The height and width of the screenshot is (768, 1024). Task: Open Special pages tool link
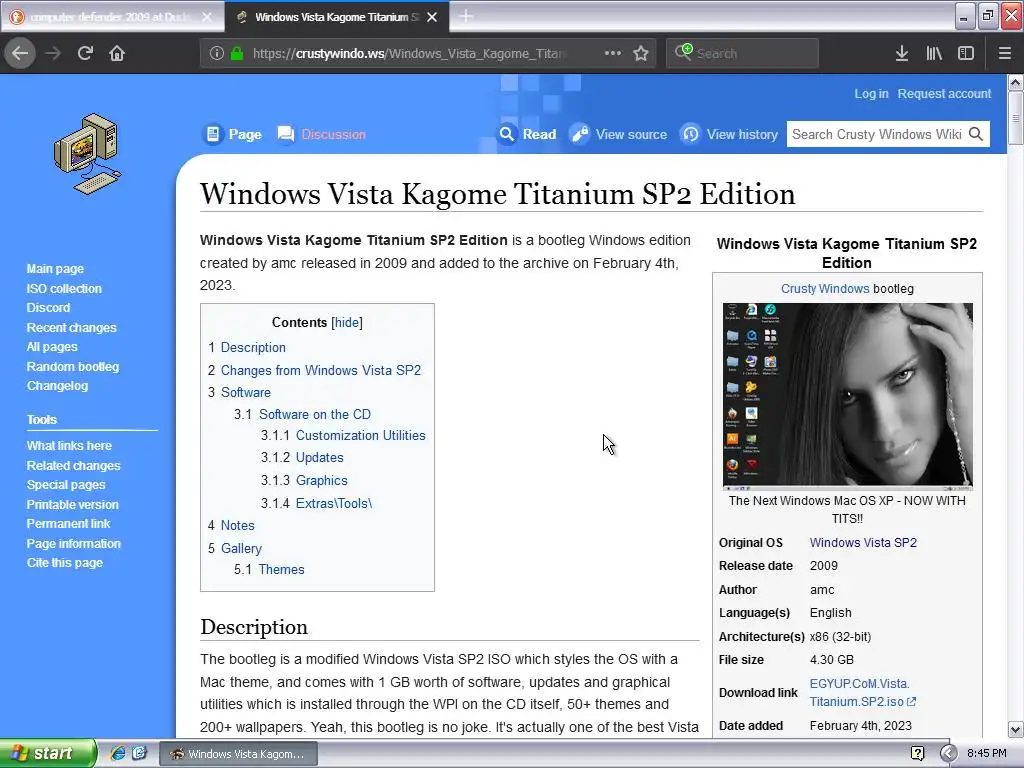coord(66,485)
